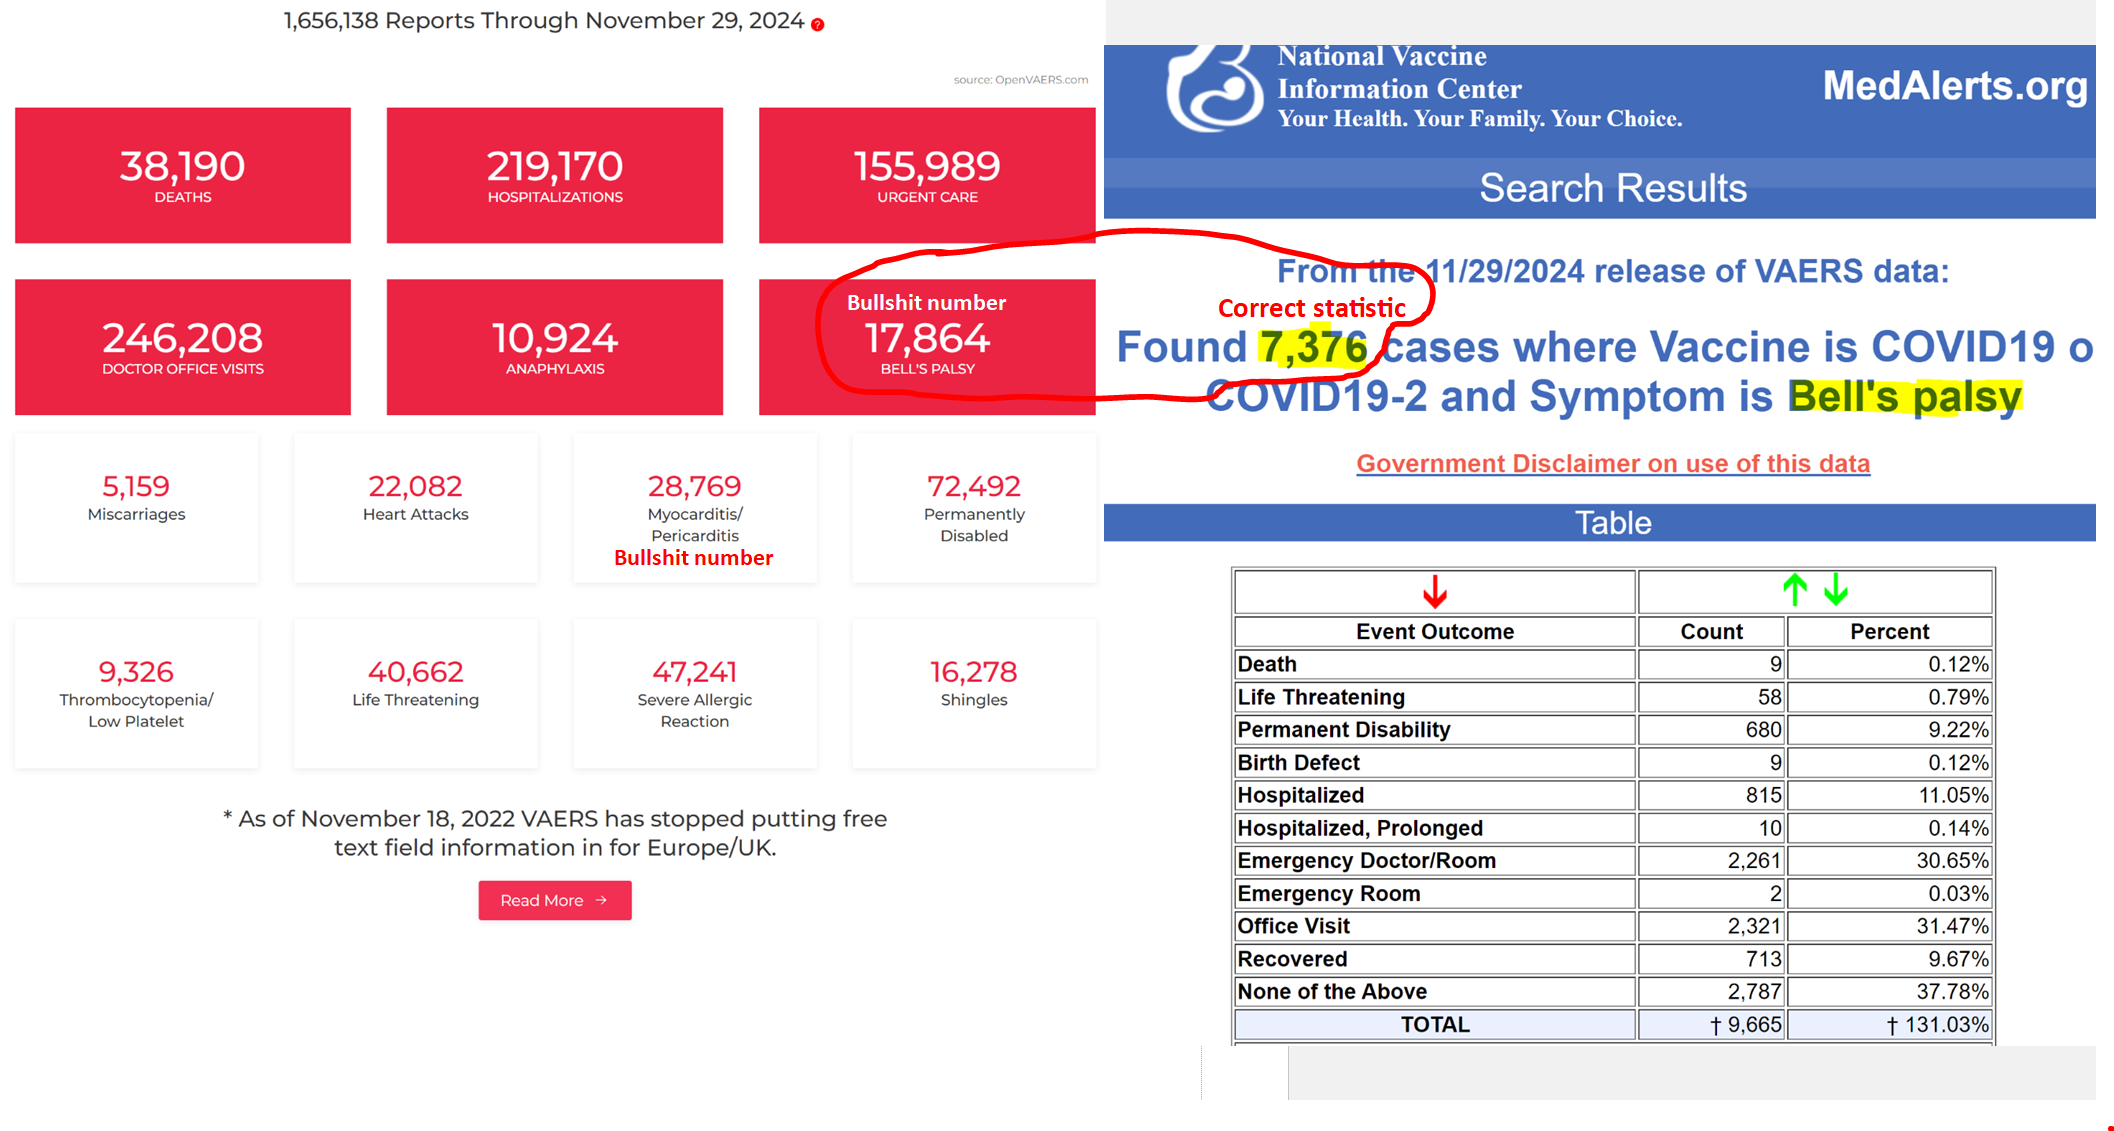Click the 11/29/2024 release of VAERS data line

[1613, 271]
